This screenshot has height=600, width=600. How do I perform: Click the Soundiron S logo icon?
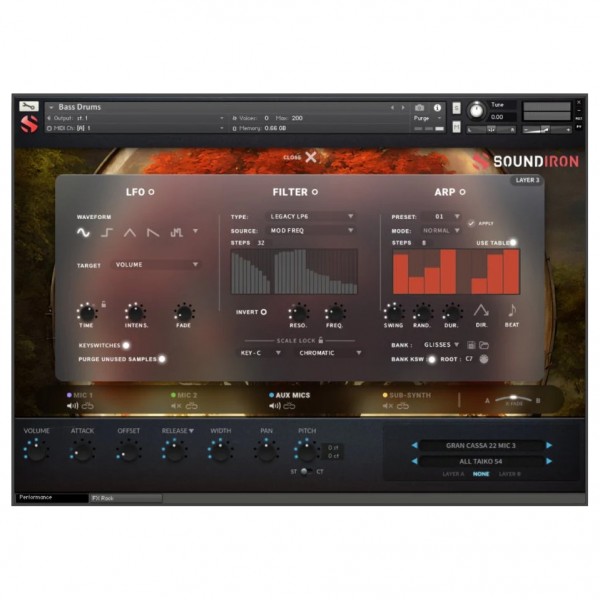[29, 124]
